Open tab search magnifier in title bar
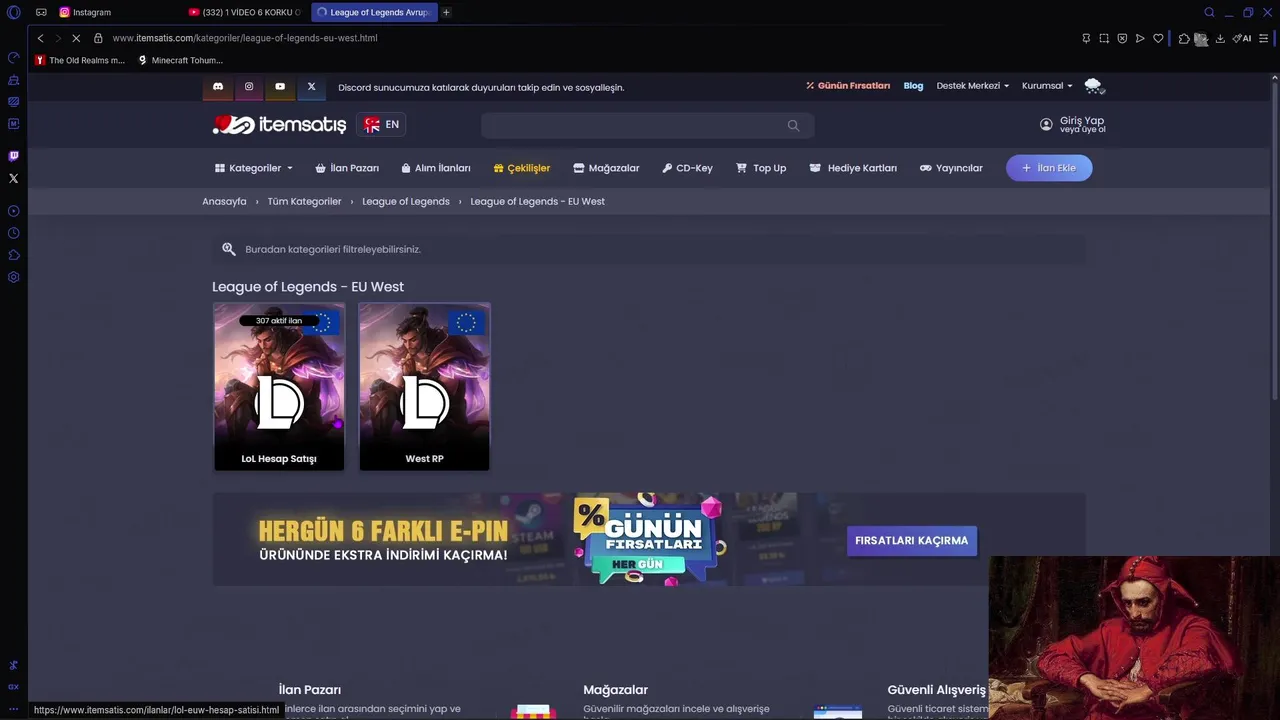The image size is (1280, 720). (x=1209, y=12)
